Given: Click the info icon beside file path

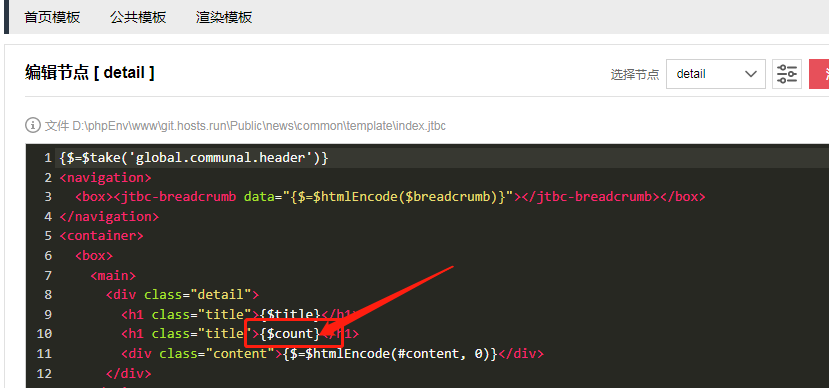Looking at the screenshot, I should click(x=33, y=126).
